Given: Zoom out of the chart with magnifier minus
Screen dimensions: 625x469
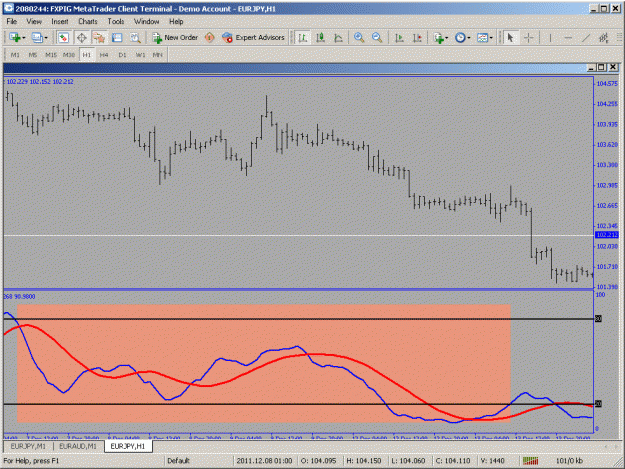Looking at the screenshot, I should [377, 38].
